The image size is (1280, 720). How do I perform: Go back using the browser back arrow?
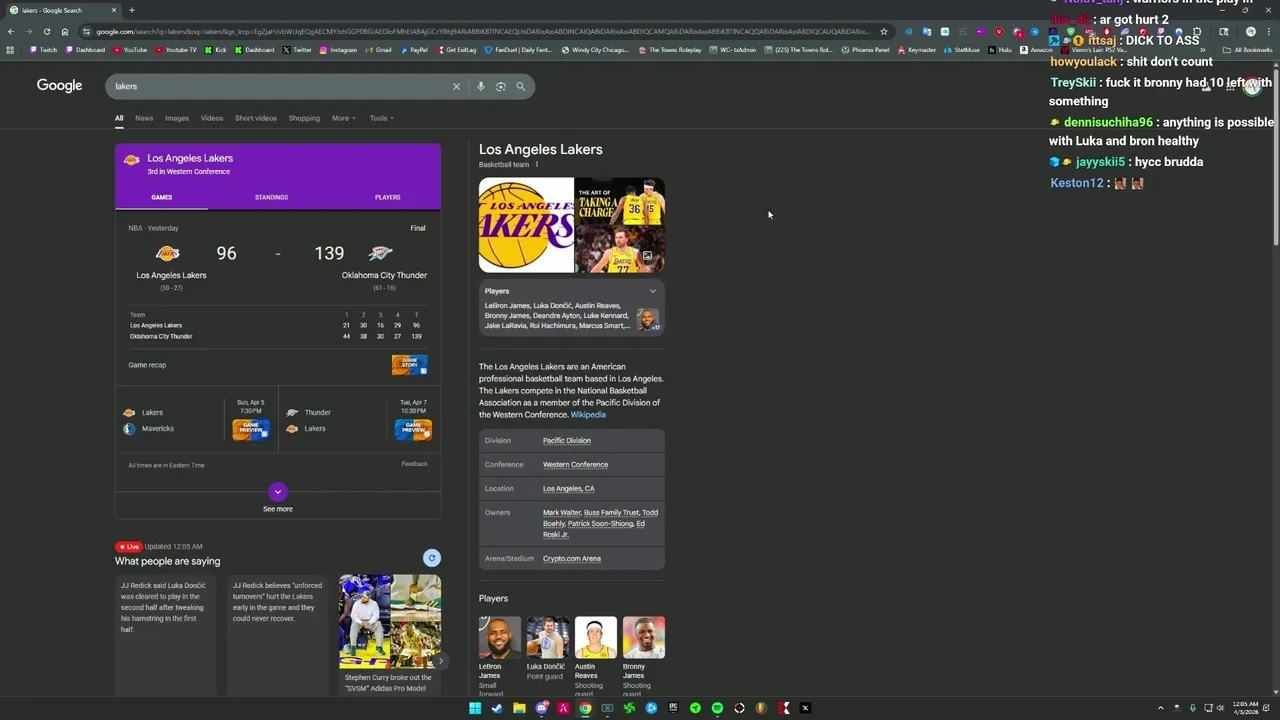(11, 31)
